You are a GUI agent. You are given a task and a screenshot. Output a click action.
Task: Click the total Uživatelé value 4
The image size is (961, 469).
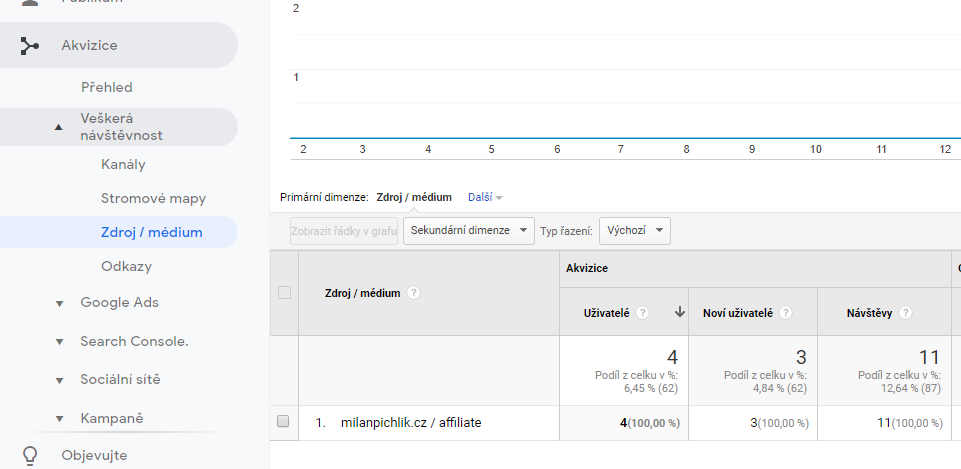[672, 357]
